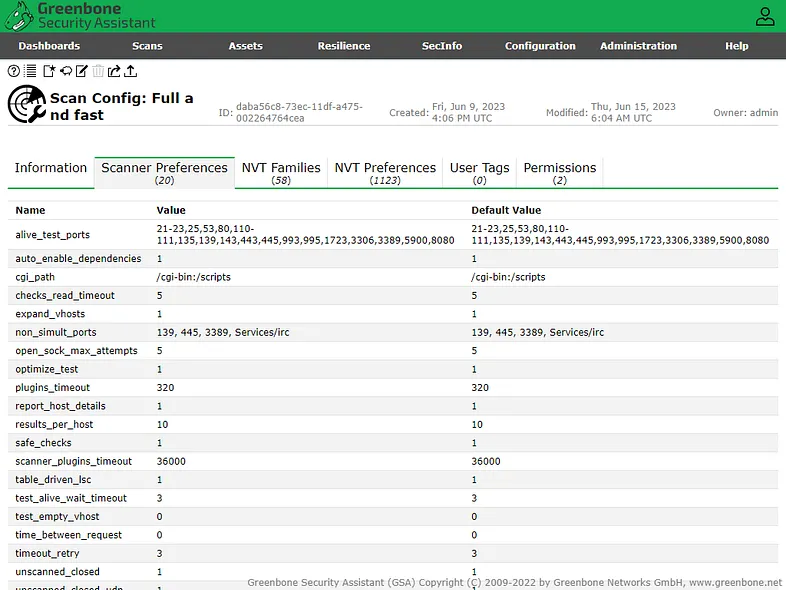The image size is (786, 590).
Task: Select the checks_read_timeout row name
Action: pos(65,296)
